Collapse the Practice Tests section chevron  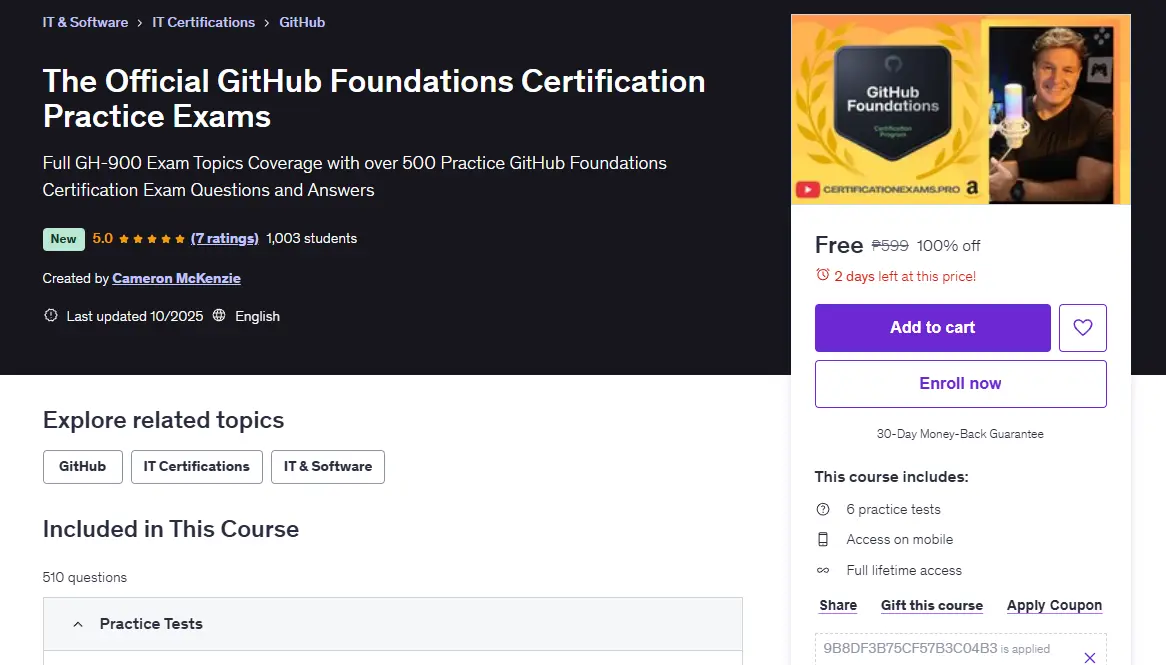77,624
